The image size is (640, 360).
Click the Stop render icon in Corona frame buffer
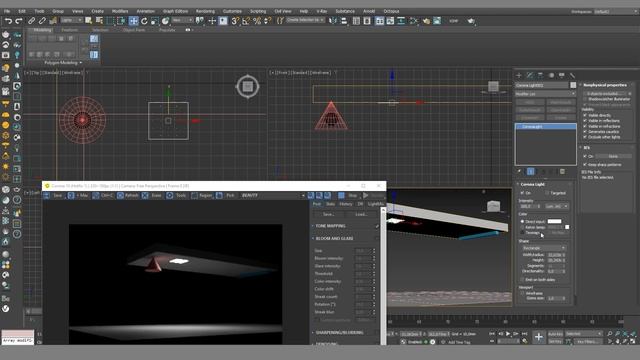tap(341, 196)
